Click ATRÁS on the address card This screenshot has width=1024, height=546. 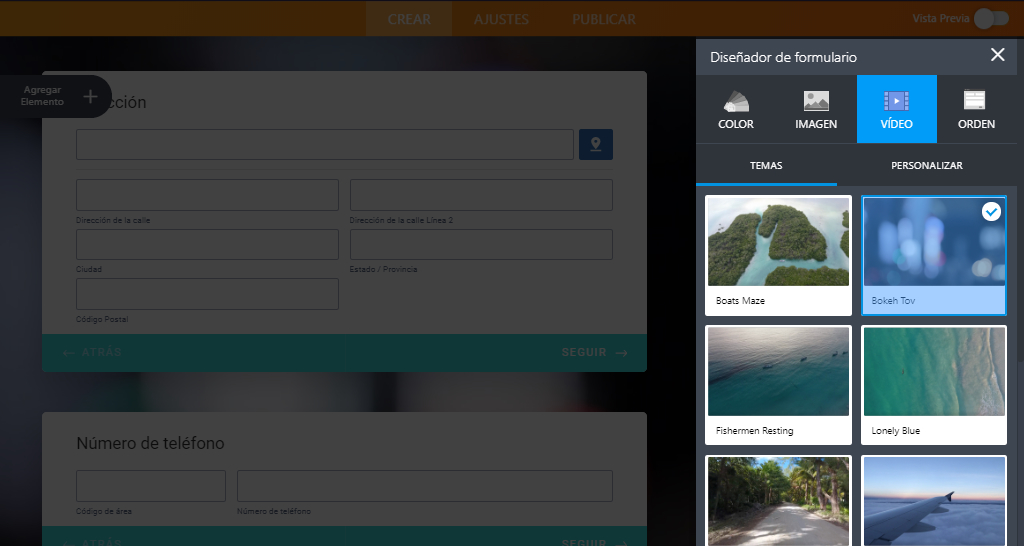click(93, 353)
